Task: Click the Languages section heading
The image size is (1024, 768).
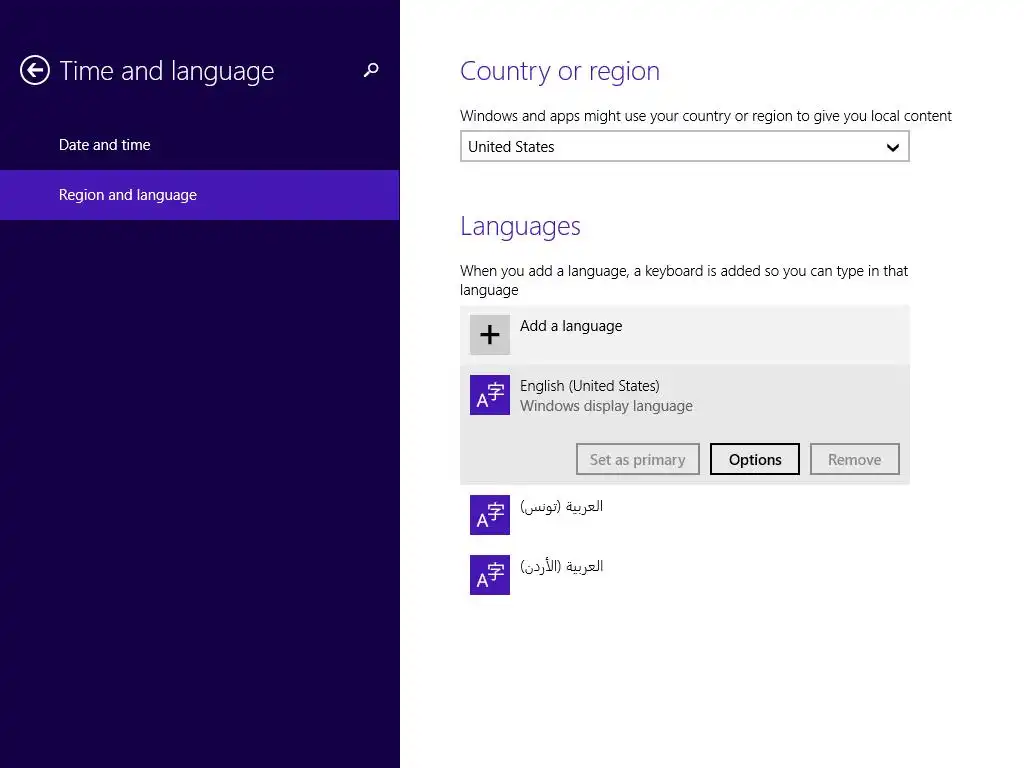Action: click(520, 227)
